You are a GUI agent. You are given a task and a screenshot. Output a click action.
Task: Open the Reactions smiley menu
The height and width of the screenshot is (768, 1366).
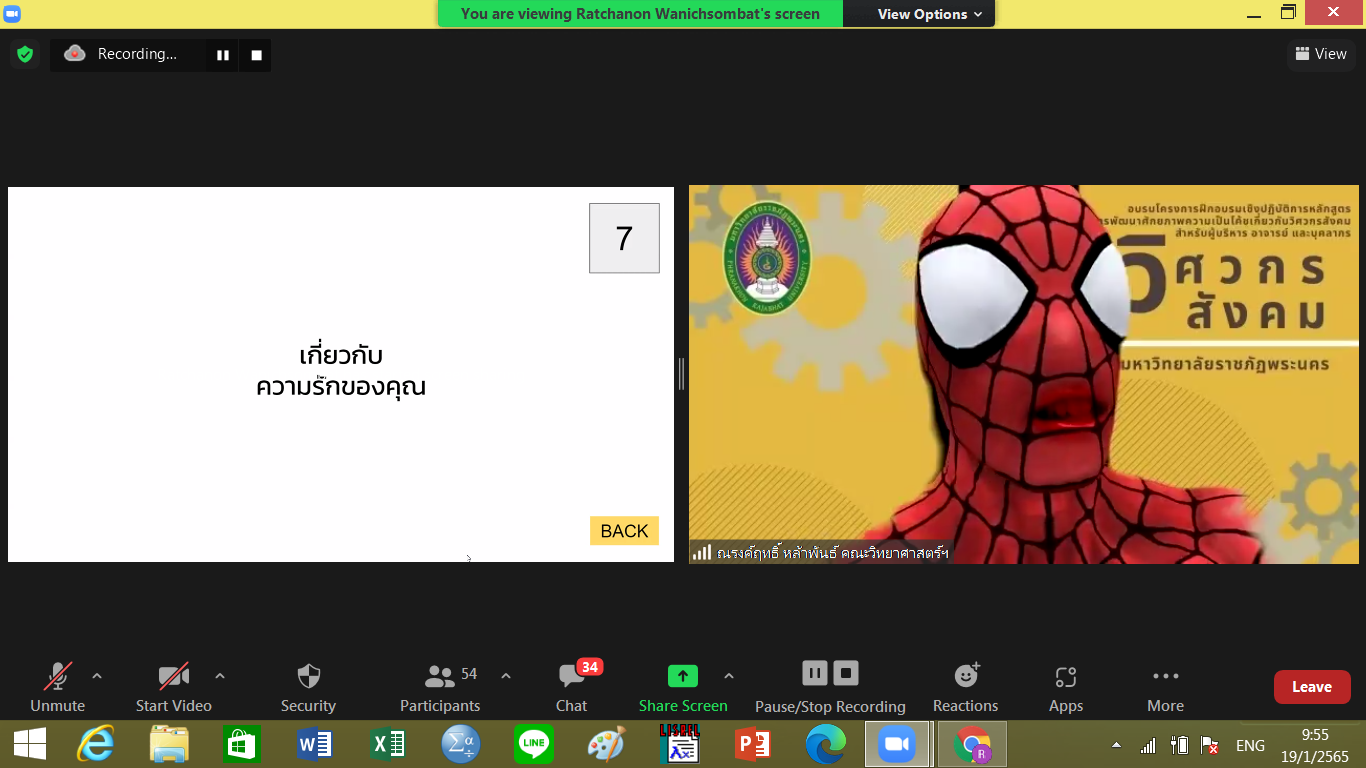tap(966, 688)
